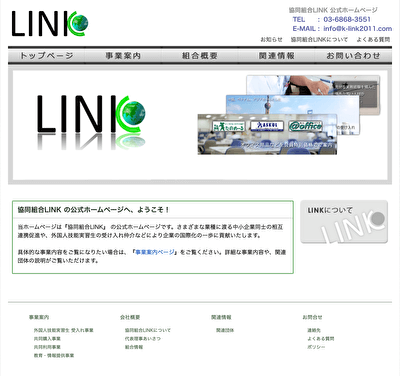
Task: Visit the よくある質問 header link
Action: click(373, 39)
